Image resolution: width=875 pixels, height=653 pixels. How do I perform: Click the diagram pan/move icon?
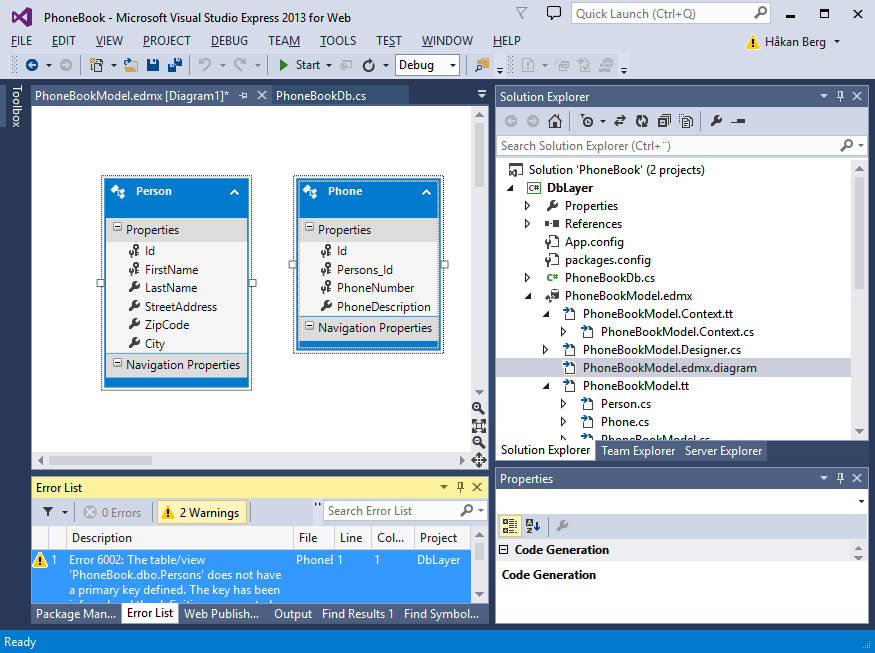pyautogui.click(x=478, y=460)
